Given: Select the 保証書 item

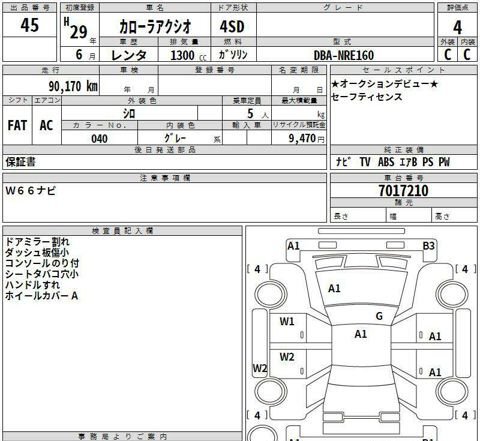Looking at the screenshot, I should point(21,162).
